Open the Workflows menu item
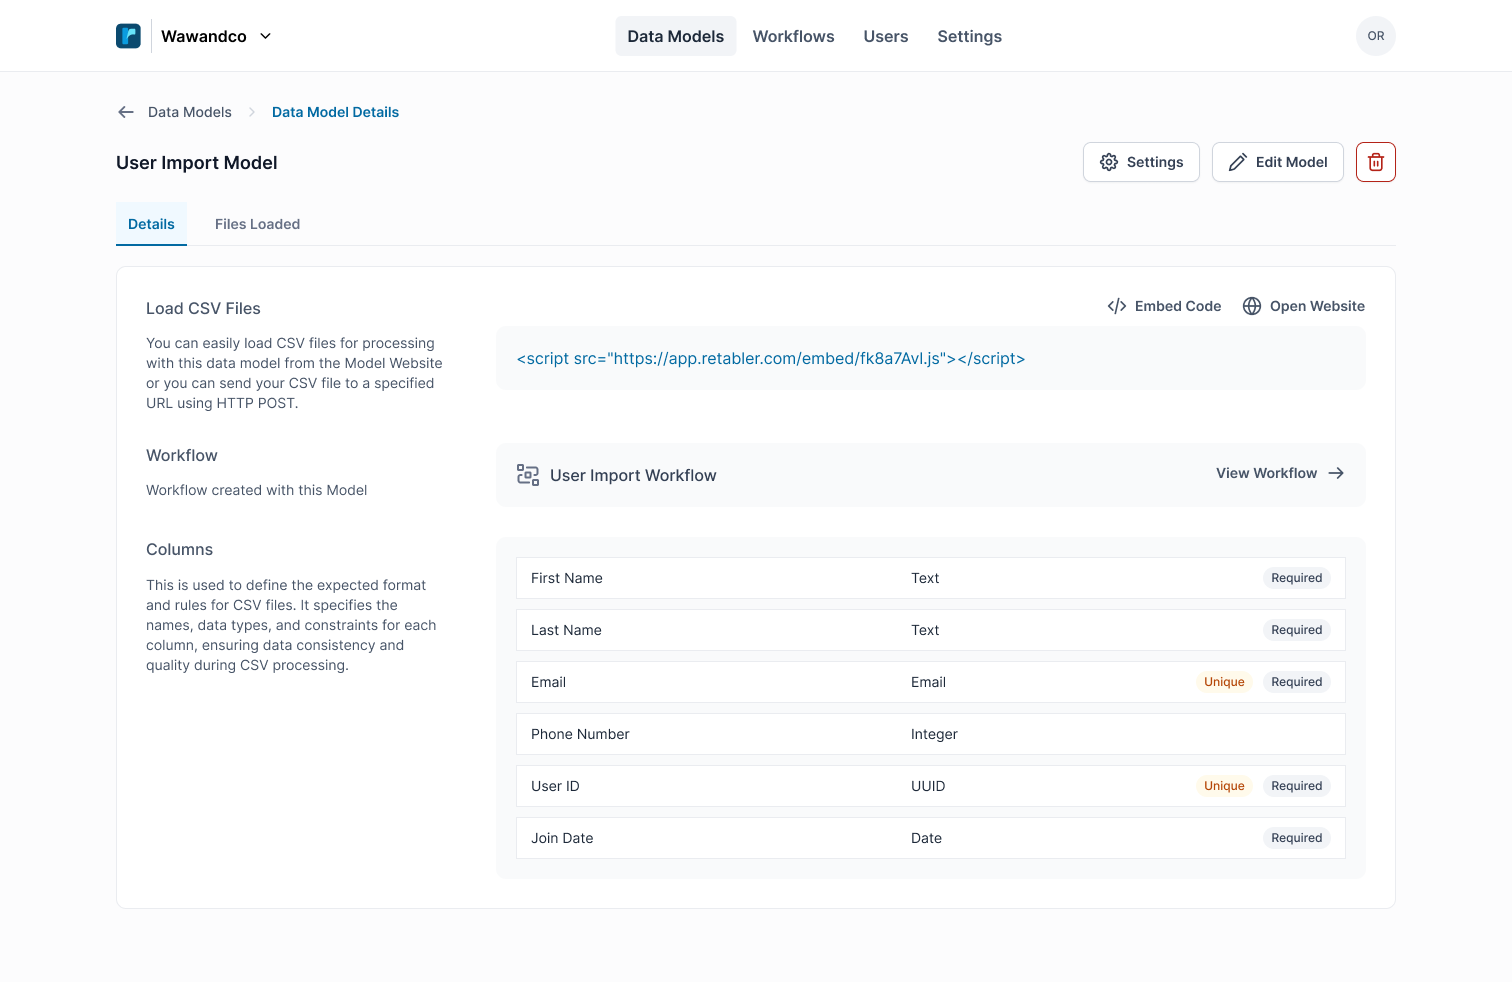The image size is (1512, 982). point(793,36)
